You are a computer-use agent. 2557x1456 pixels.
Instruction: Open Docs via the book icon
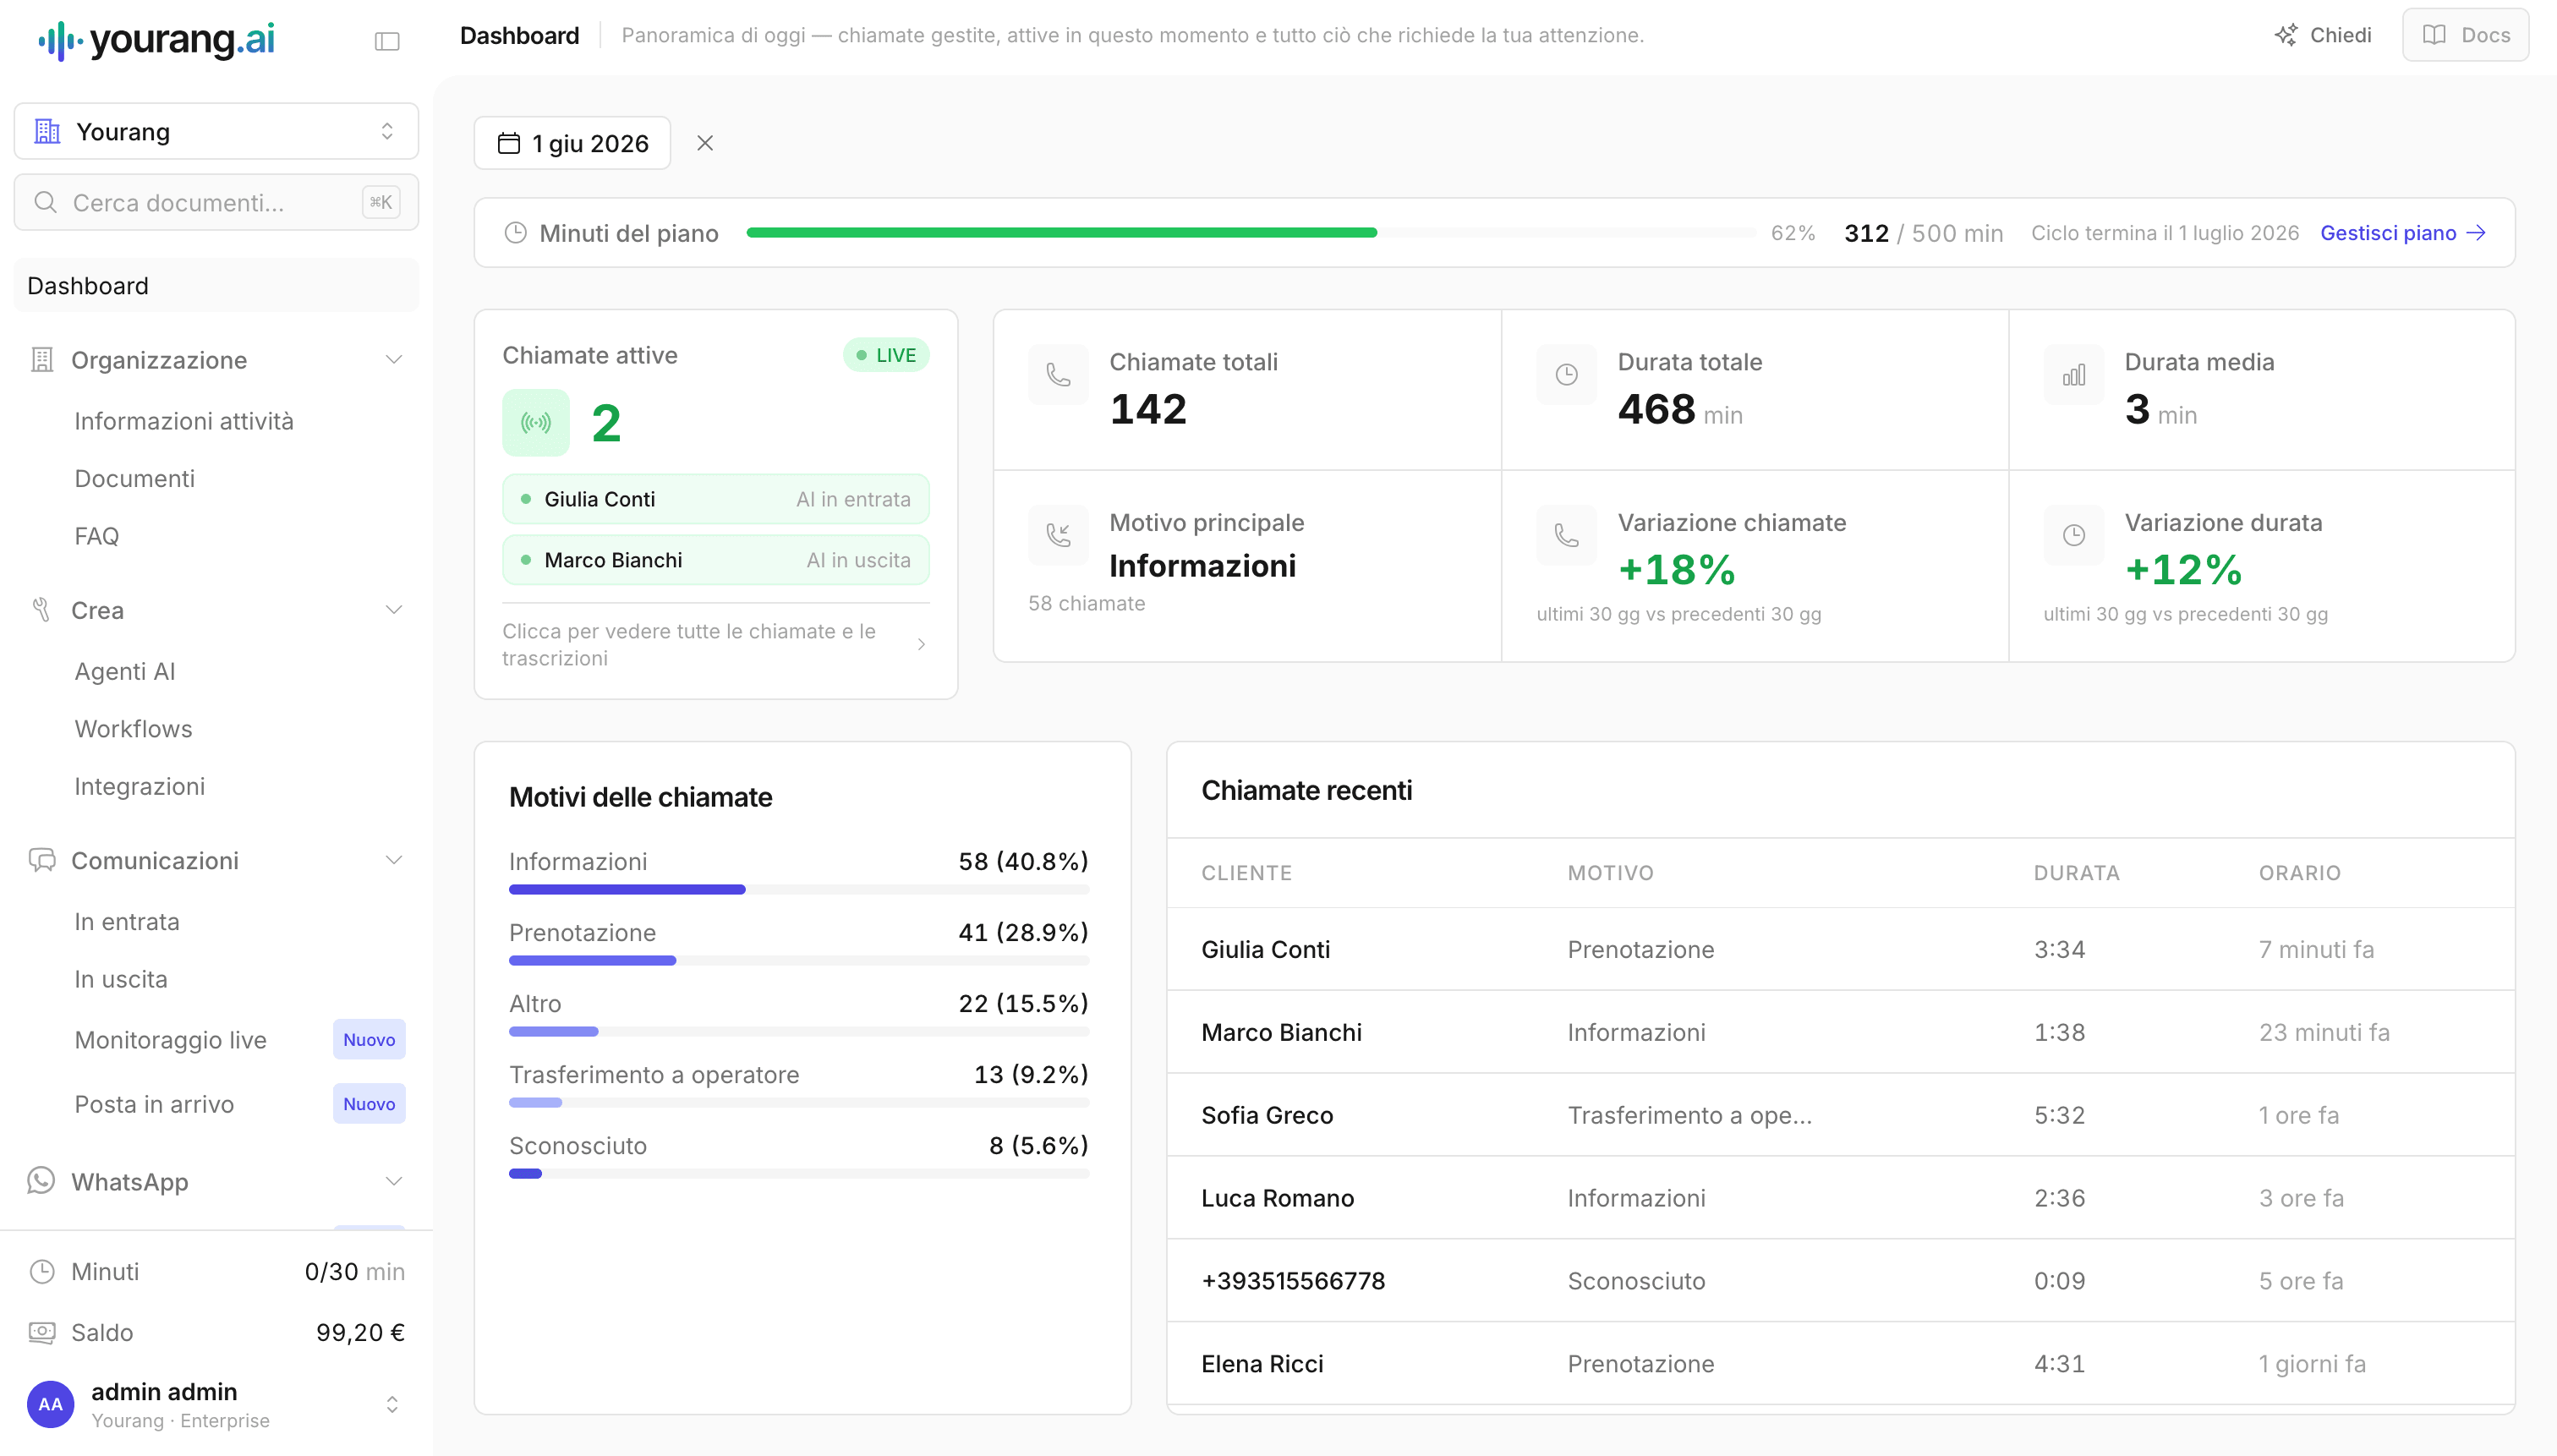2434,35
